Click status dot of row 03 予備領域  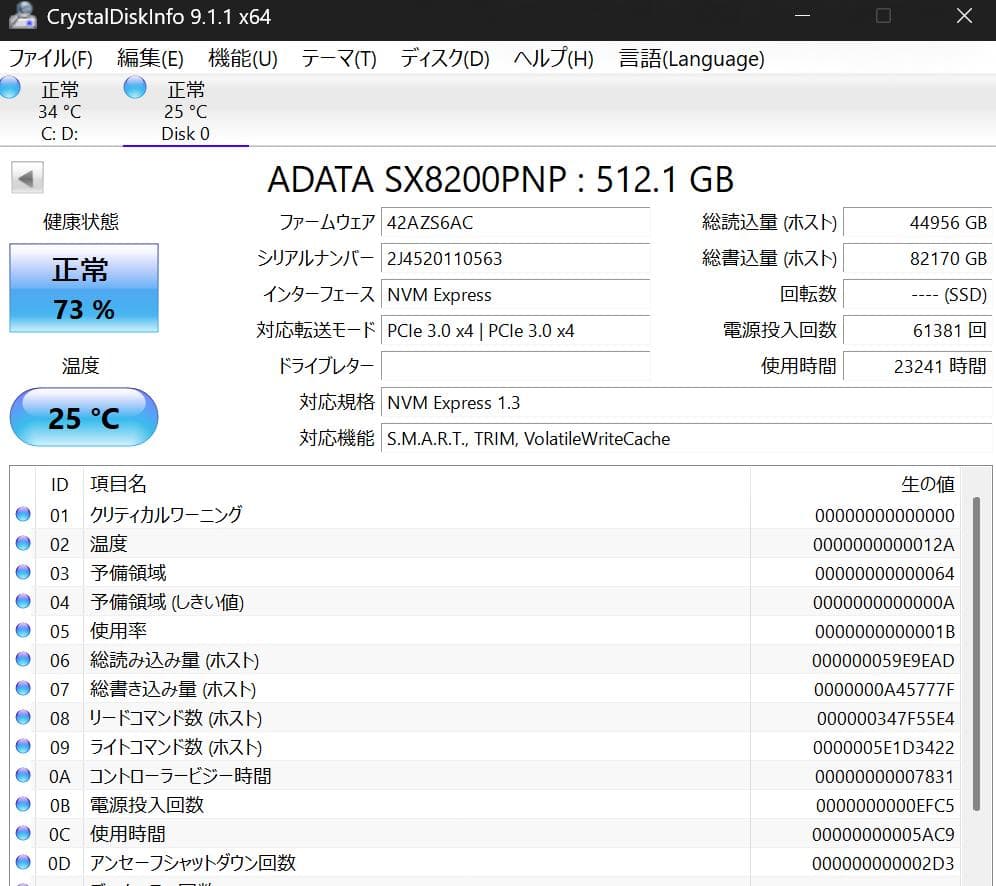click(x=24, y=572)
